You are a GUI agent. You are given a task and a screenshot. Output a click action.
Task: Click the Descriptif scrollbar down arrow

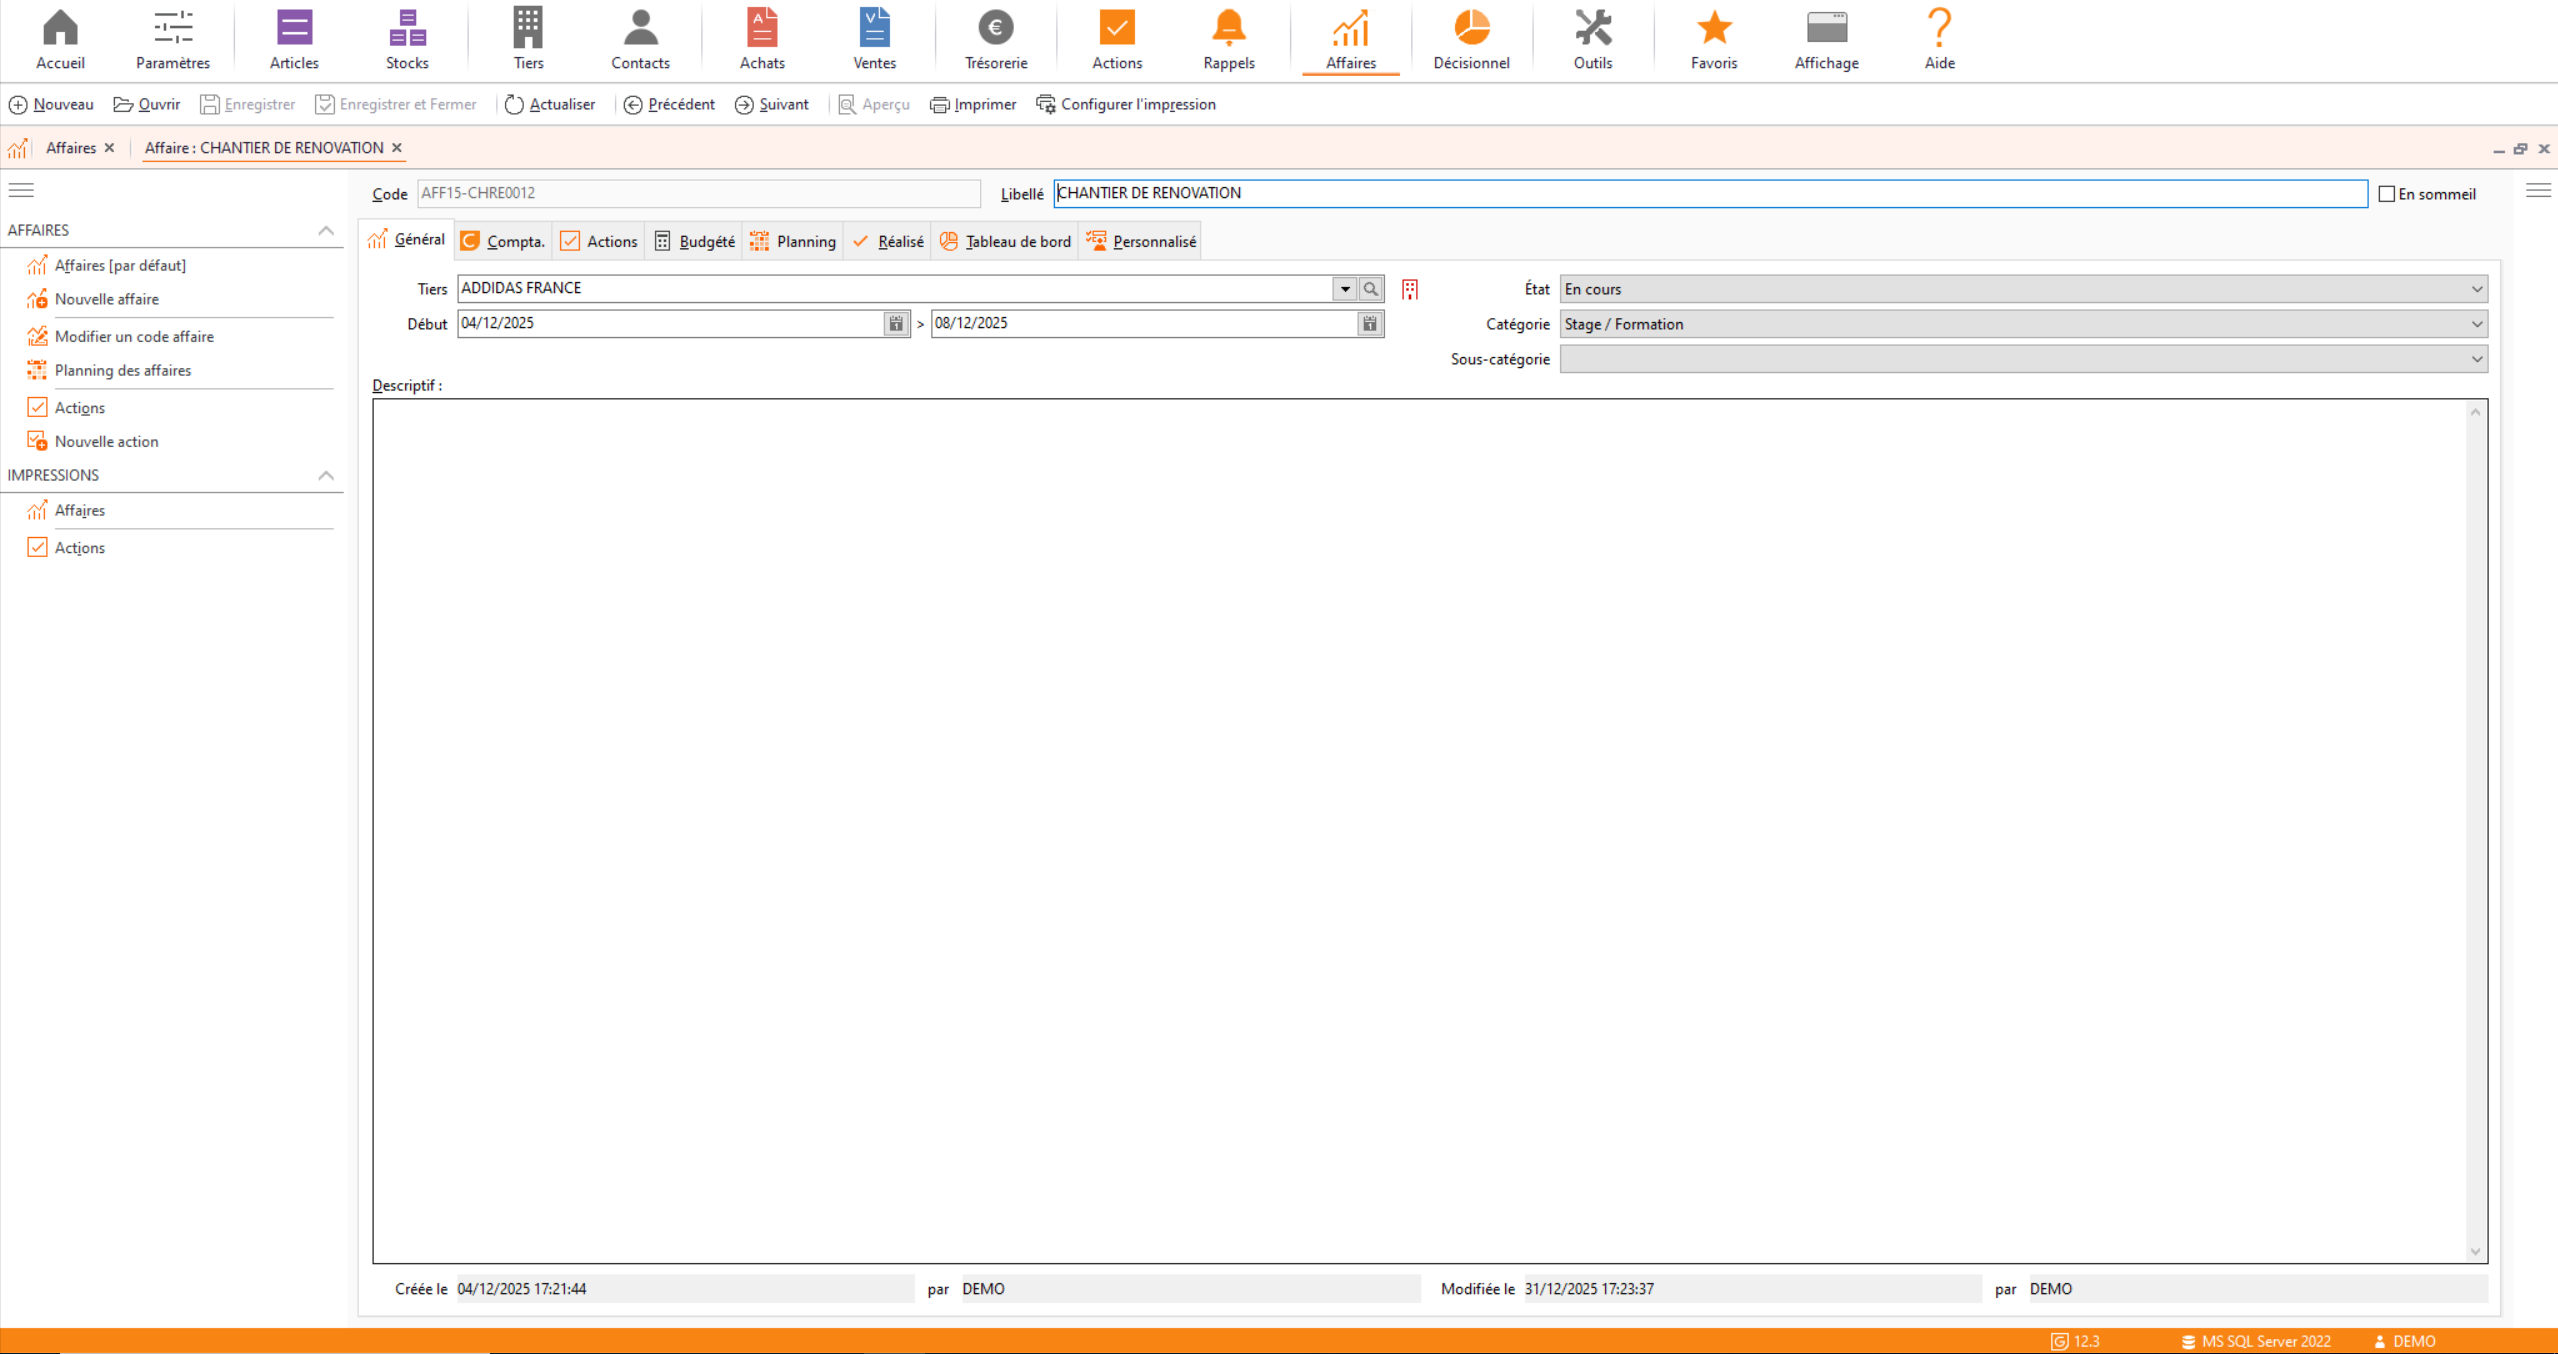[2475, 1251]
